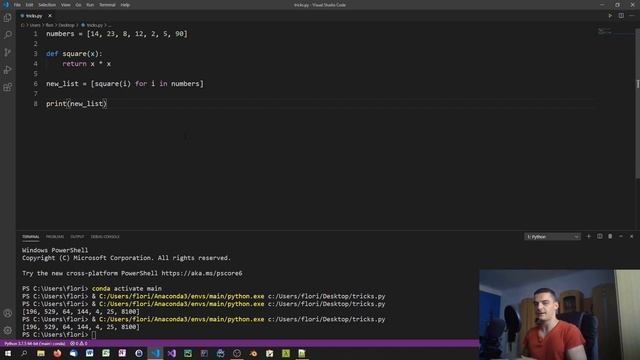The width and height of the screenshot is (640, 360).
Task: Click 'conda activate main' terminal command
Action: point(127,289)
